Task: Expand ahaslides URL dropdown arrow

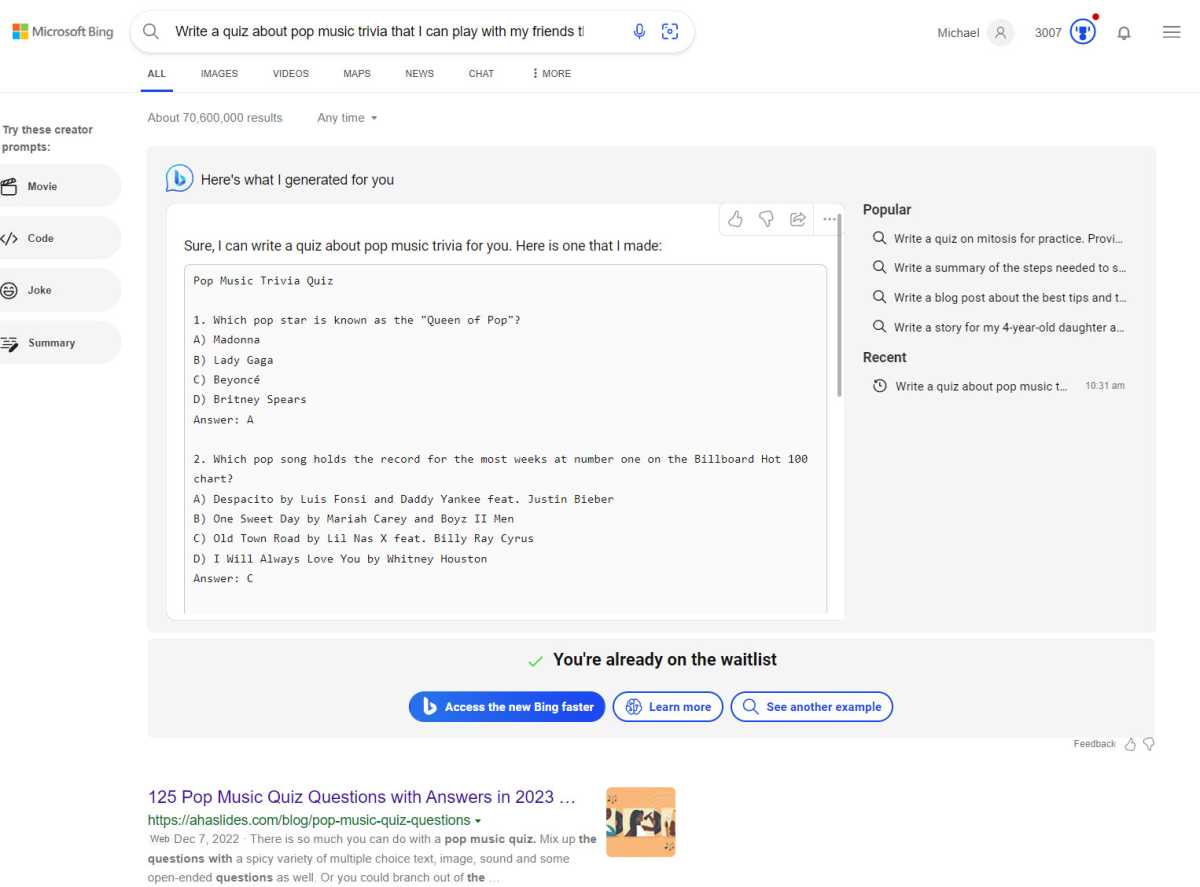Action: pyautogui.click(x=478, y=821)
